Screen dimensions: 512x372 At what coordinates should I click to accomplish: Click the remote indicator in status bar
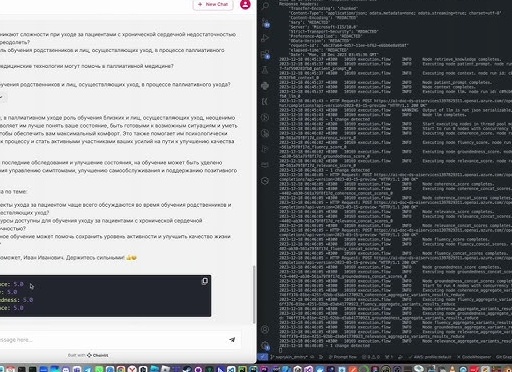coord(262,357)
